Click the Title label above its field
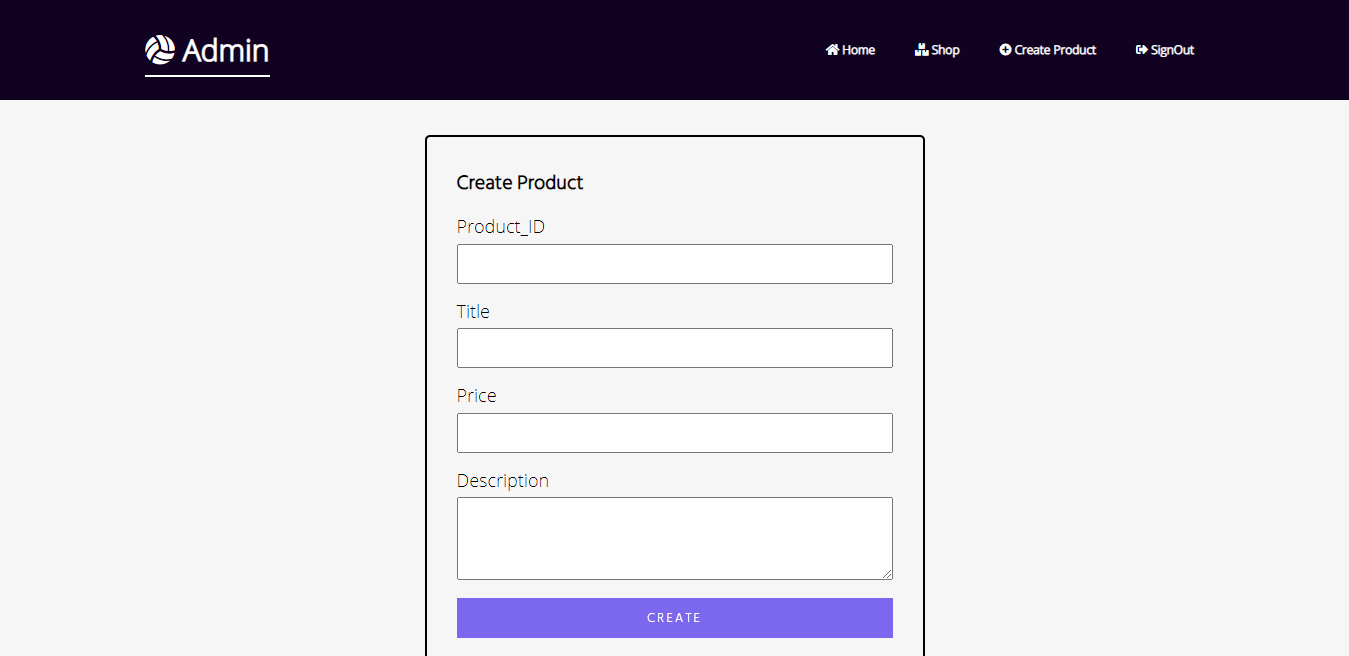Image resolution: width=1349 pixels, height=656 pixels. click(473, 311)
